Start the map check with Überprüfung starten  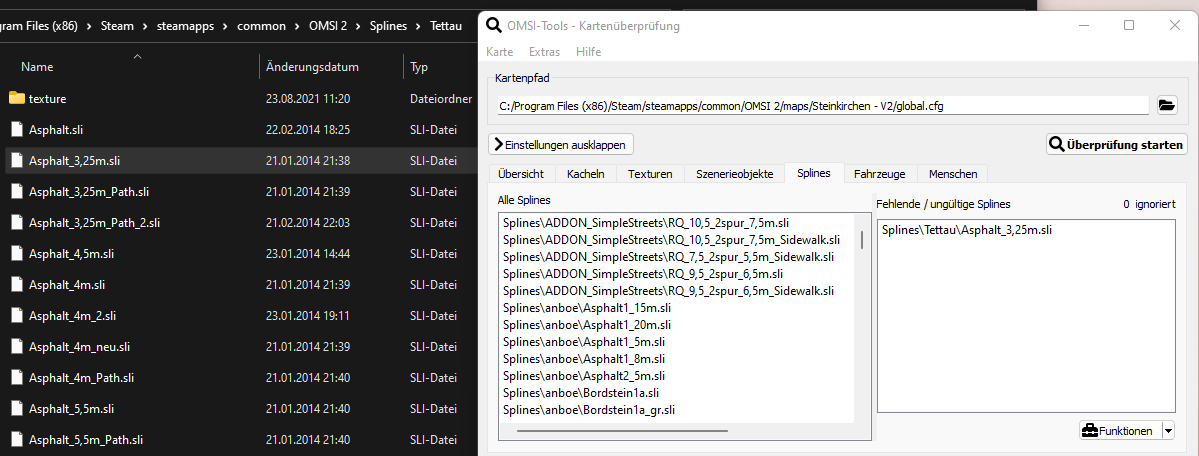click(x=1116, y=145)
